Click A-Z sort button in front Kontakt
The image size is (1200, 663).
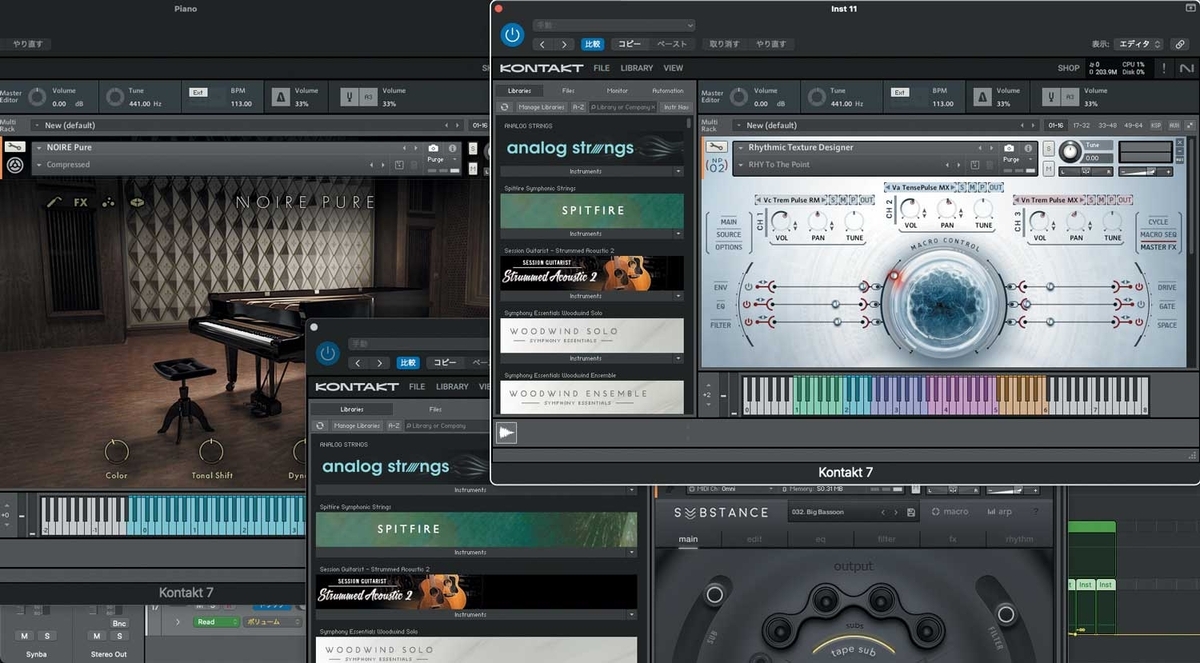(x=578, y=107)
